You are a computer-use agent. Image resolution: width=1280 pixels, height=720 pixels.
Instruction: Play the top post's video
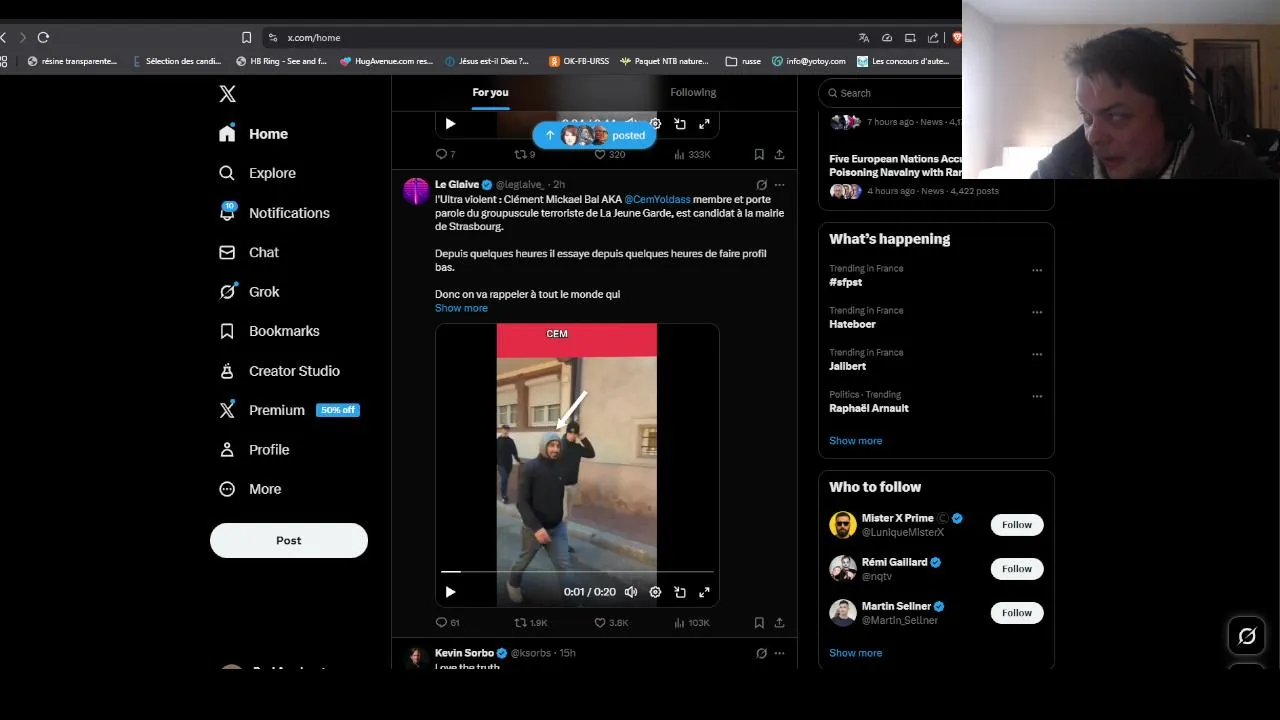click(x=450, y=124)
